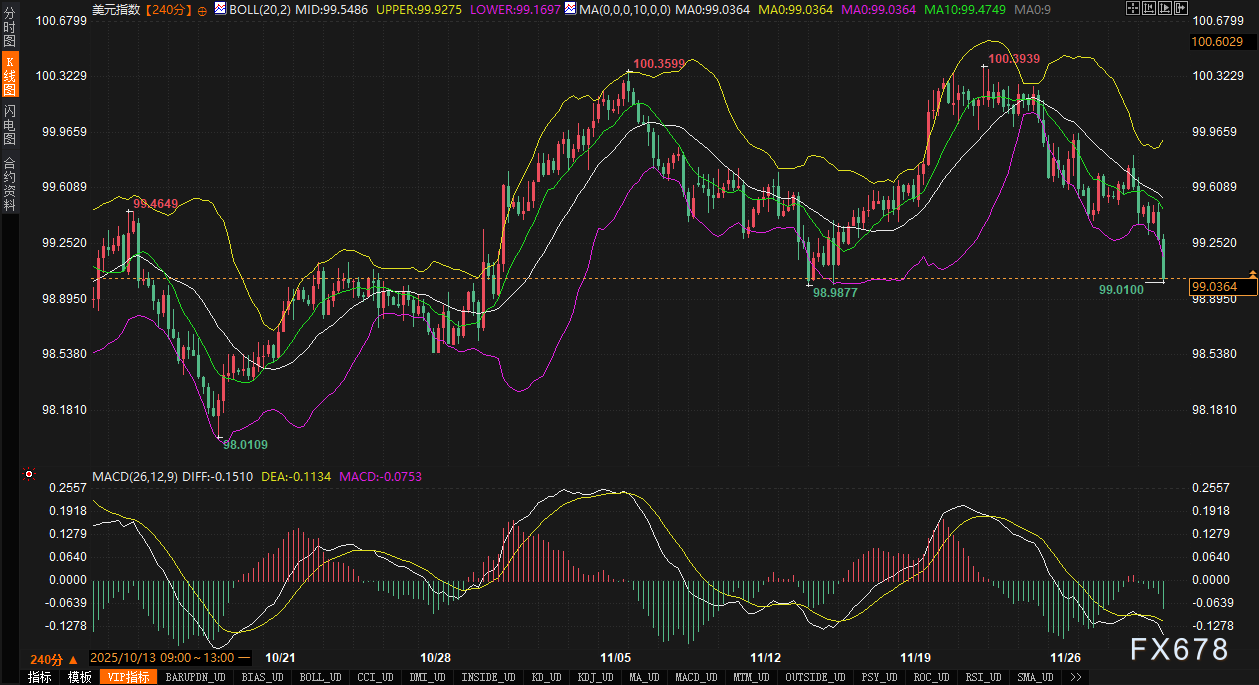1259x685 pixels.
Task: Open the 闪电图 view
Action: pos(10,123)
